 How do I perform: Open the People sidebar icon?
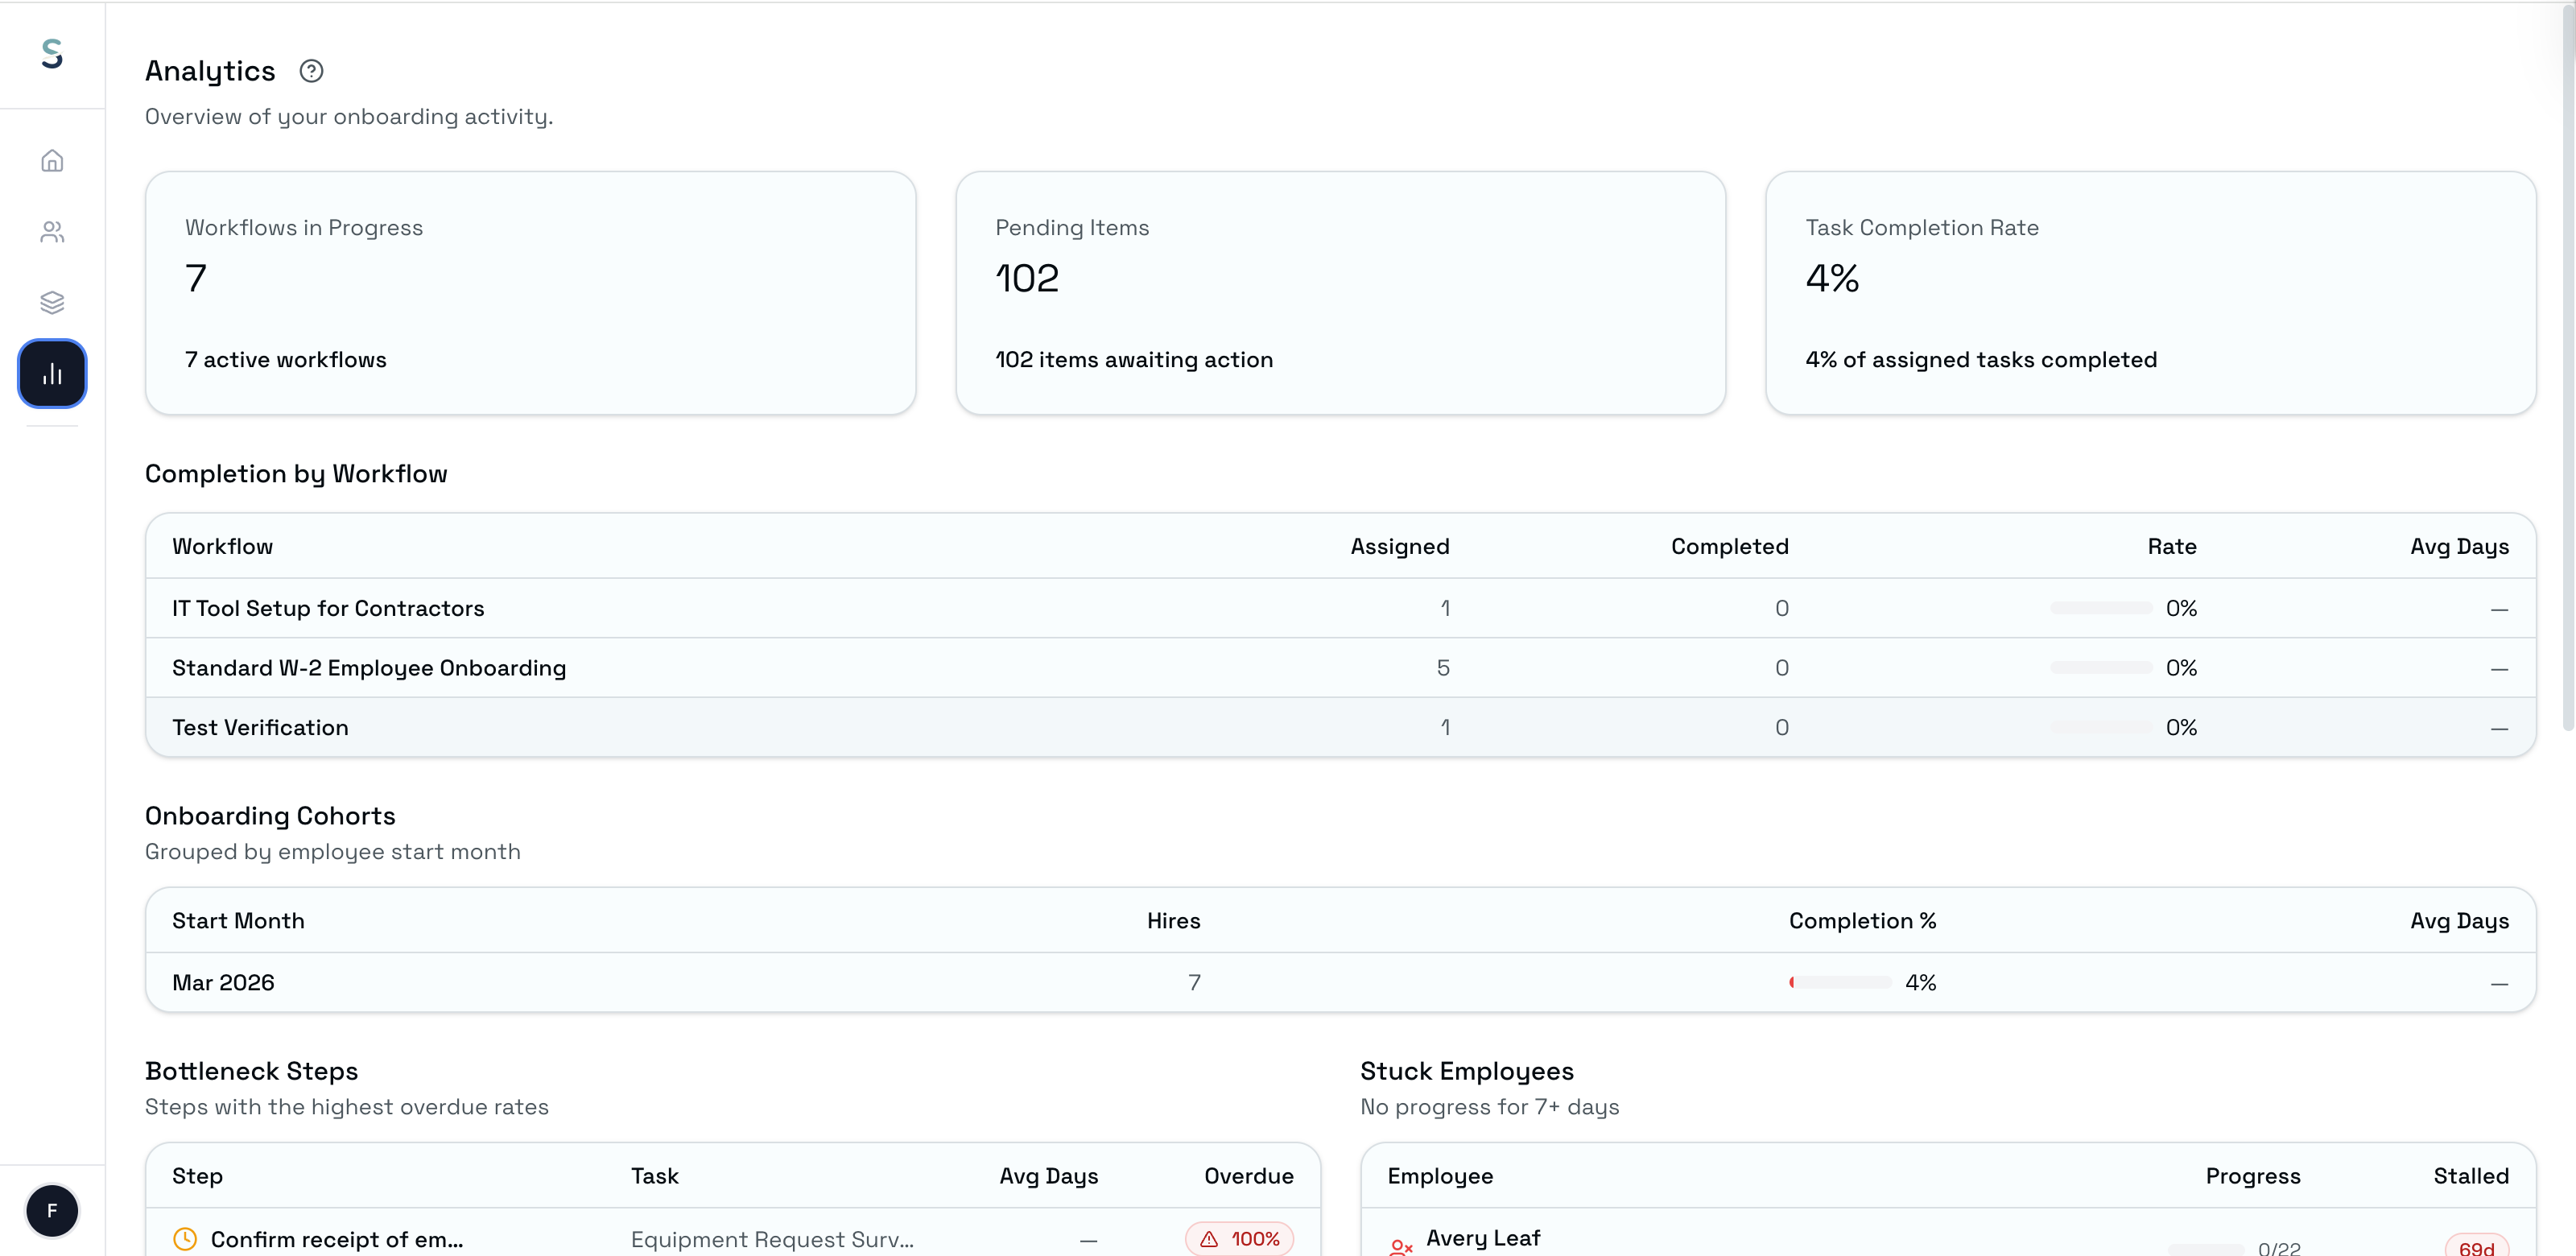(x=52, y=232)
